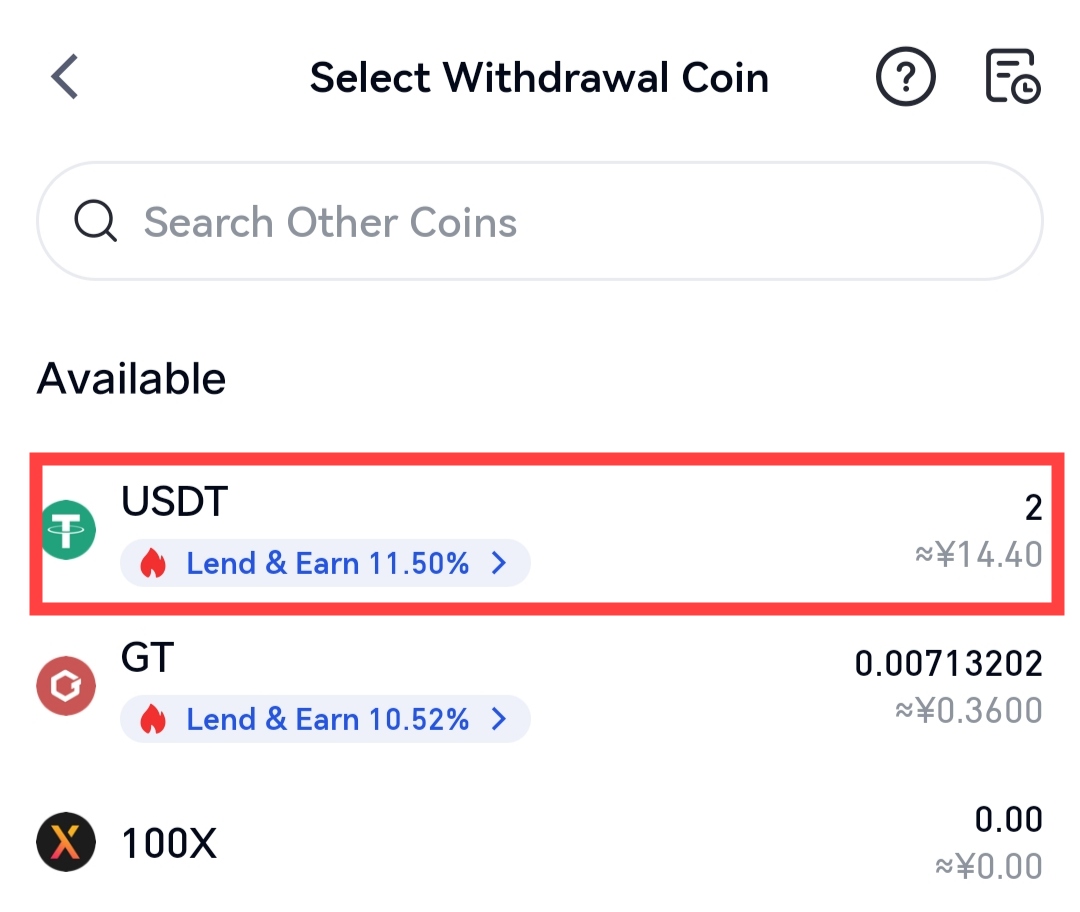Tap the search magnifier icon
This screenshot has width=1080, height=912.
point(95,221)
